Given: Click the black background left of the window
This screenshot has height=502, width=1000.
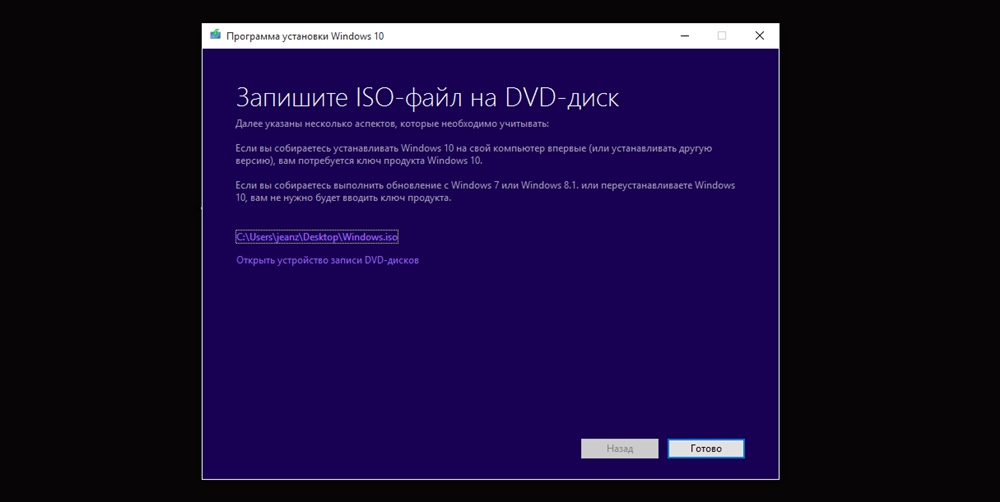Looking at the screenshot, I should click(100, 250).
